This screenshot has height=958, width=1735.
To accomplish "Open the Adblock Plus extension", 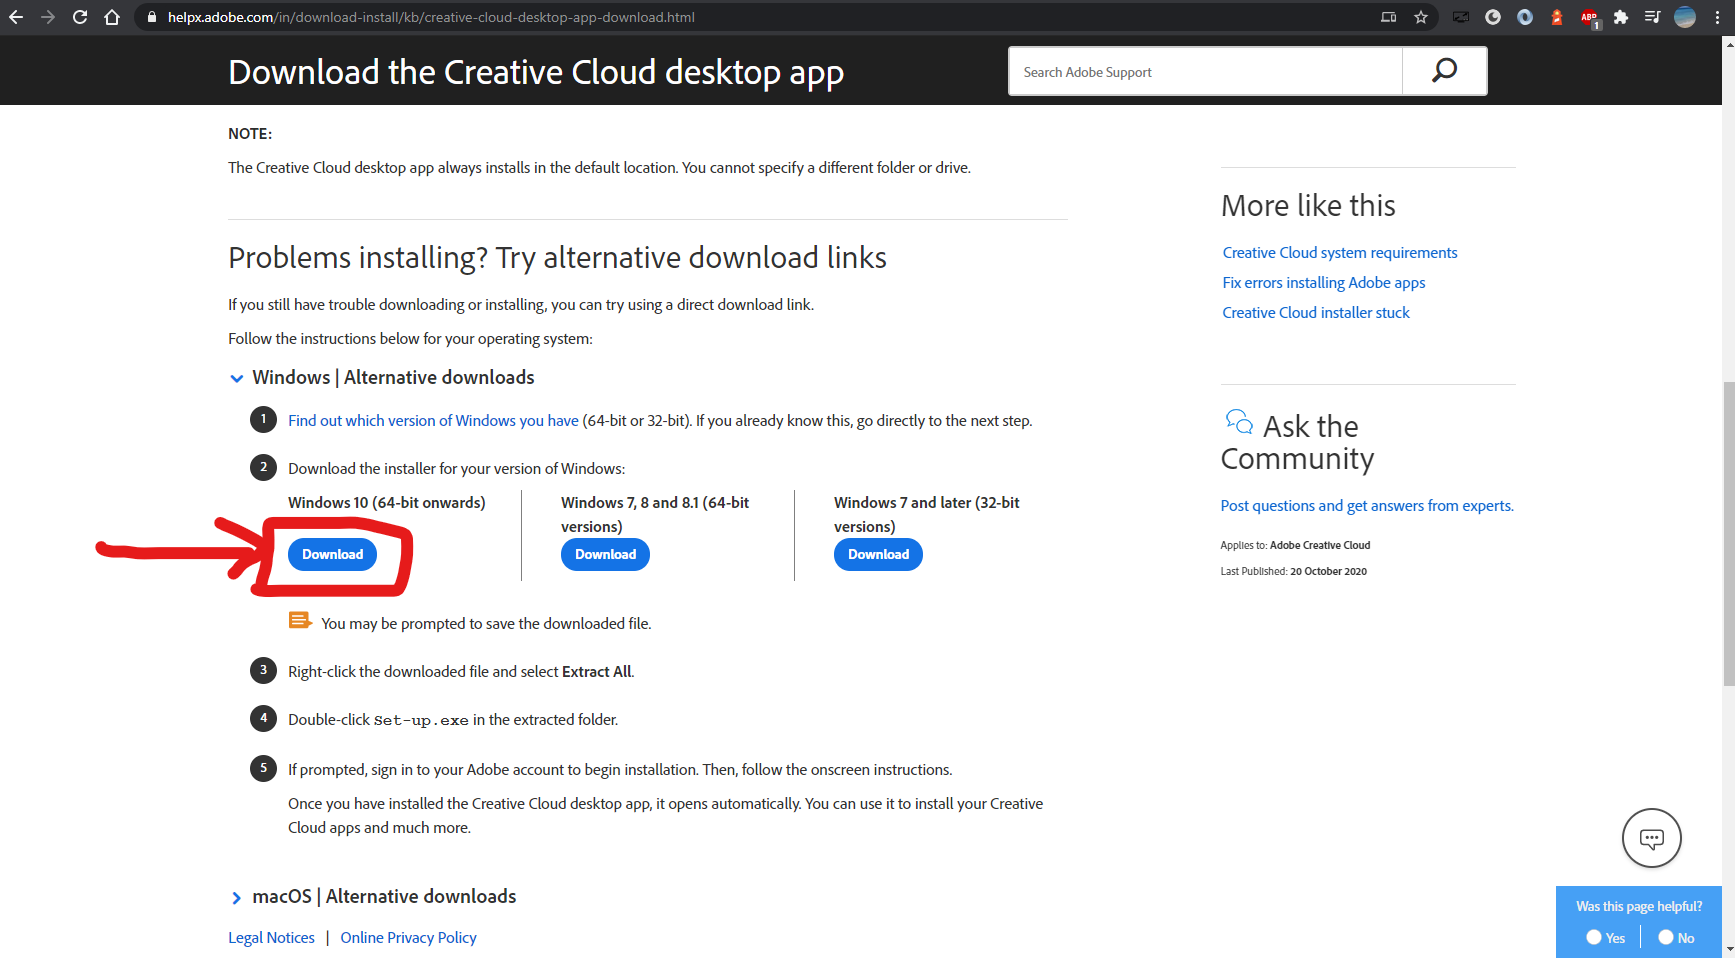I will 1589,17.
